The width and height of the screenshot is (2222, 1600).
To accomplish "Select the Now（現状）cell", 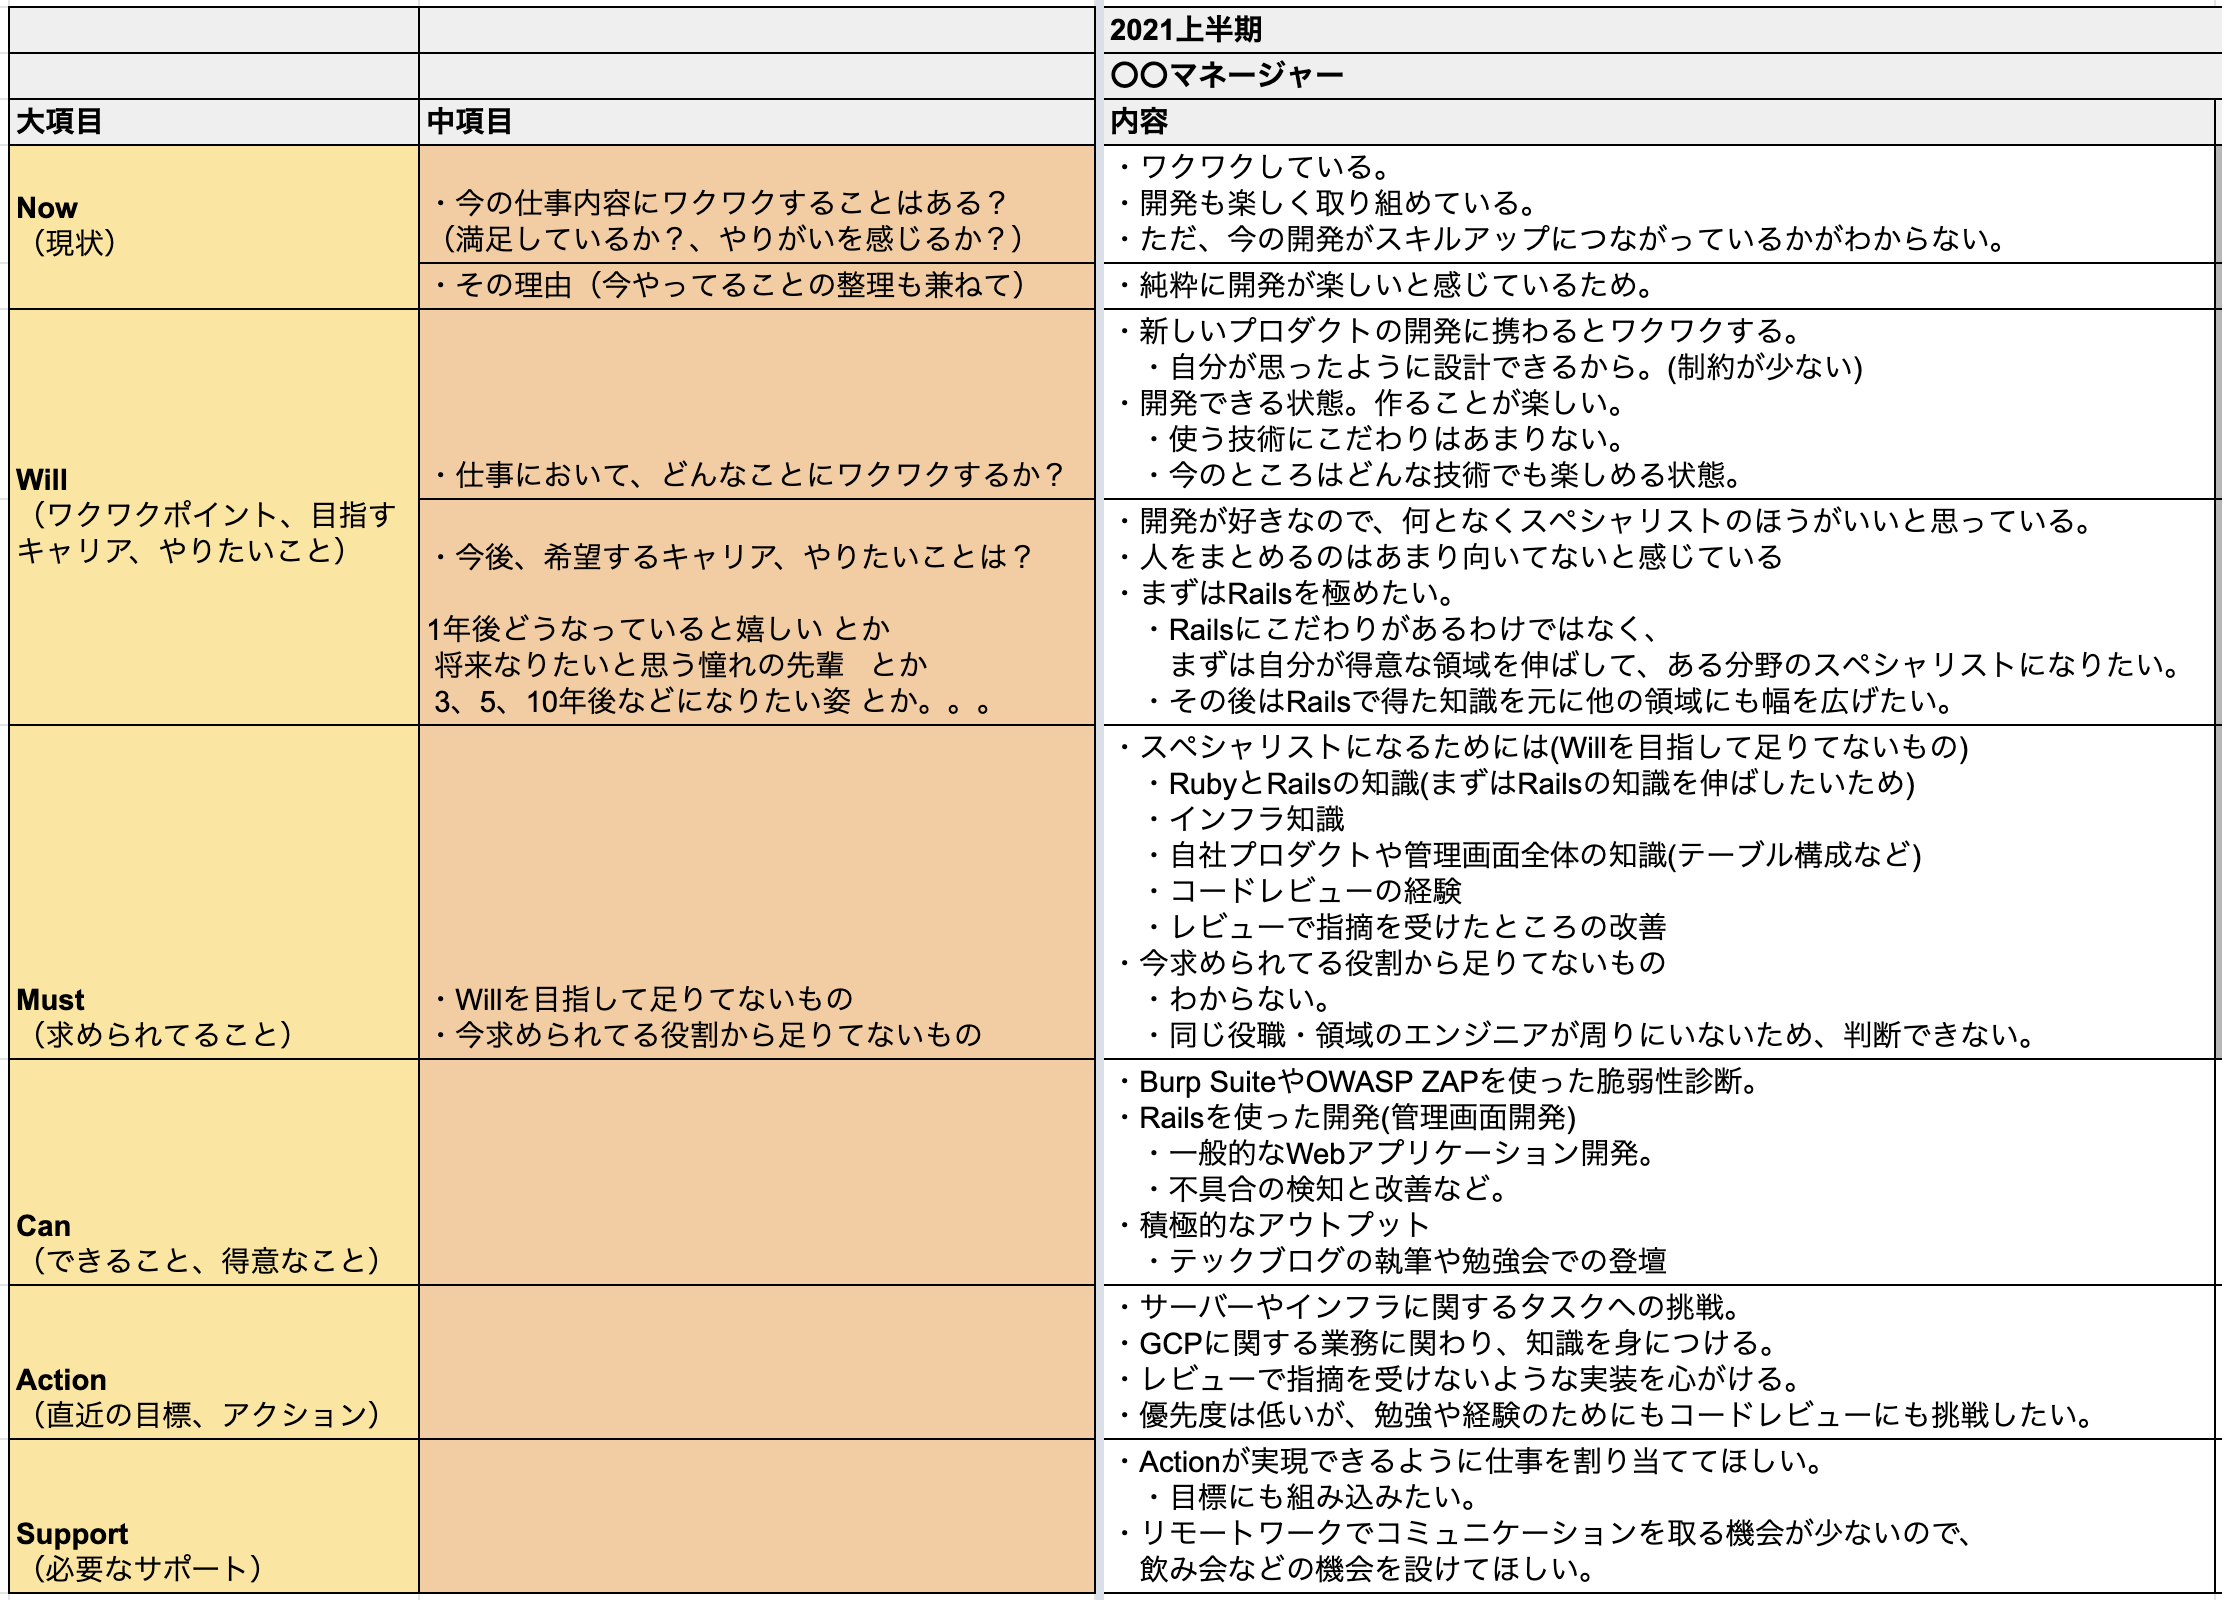I will pos(213,226).
